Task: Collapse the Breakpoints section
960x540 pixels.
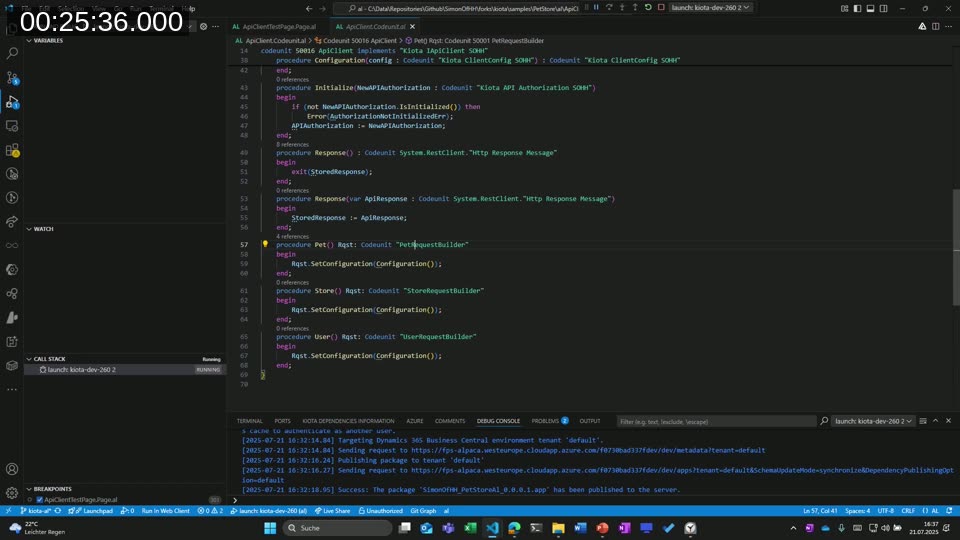Action: pos(29,489)
